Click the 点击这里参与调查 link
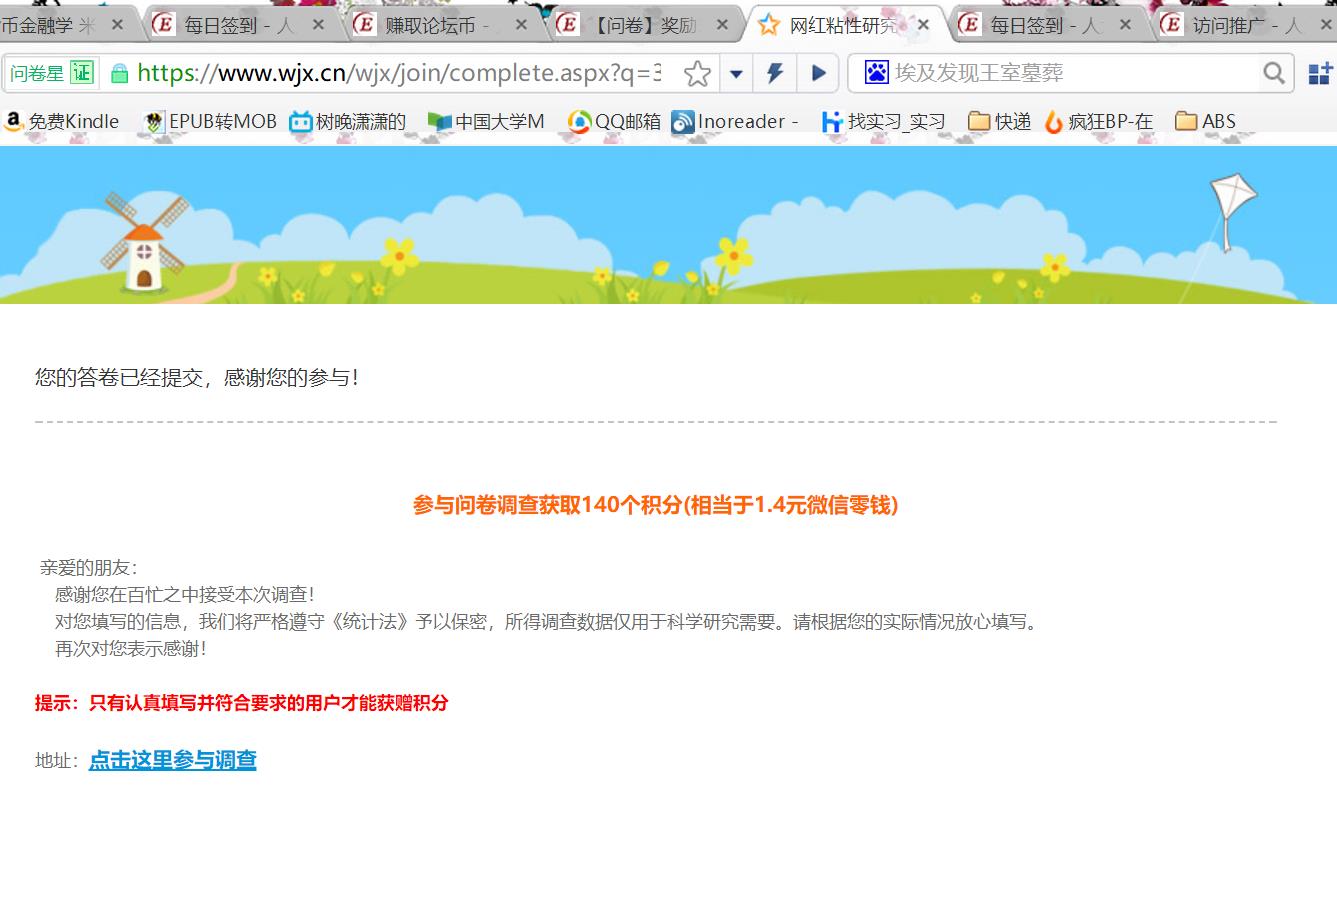 point(172,760)
